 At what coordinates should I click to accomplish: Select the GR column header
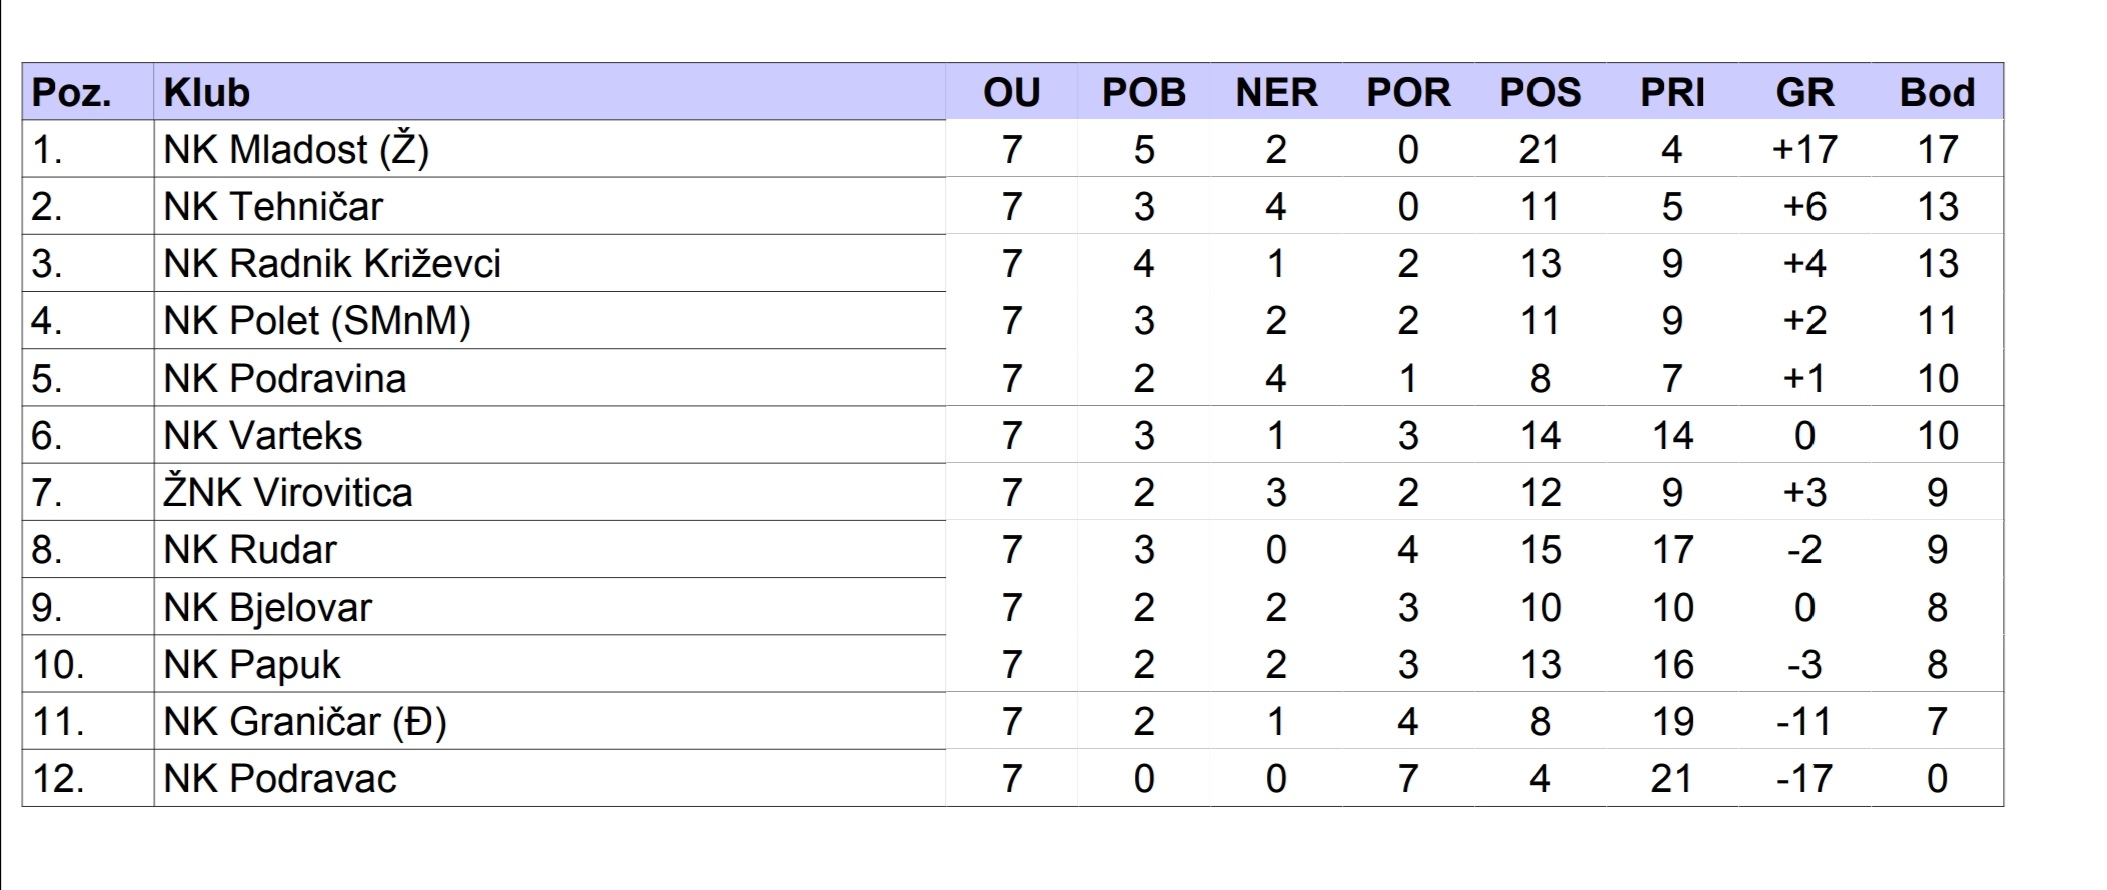(1805, 93)
